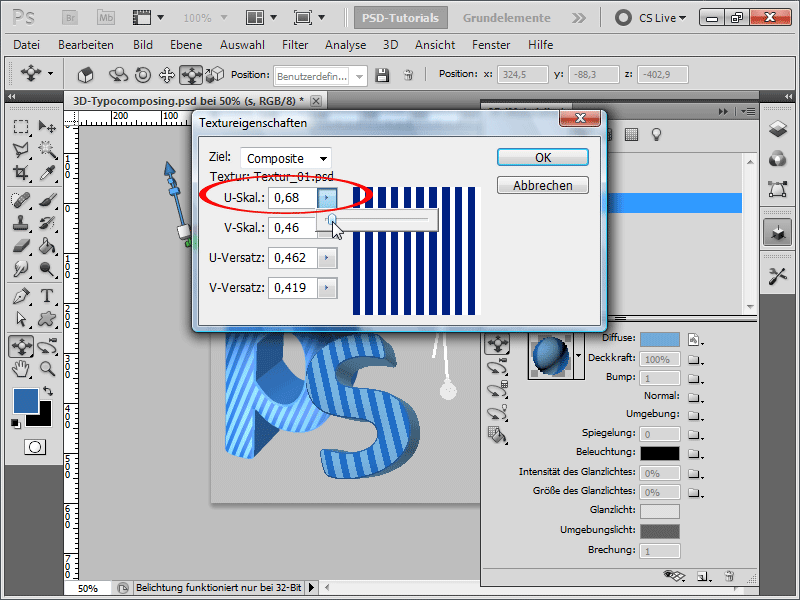
Task: Toggle Quick Mask mode
Action: pos(35,447)
